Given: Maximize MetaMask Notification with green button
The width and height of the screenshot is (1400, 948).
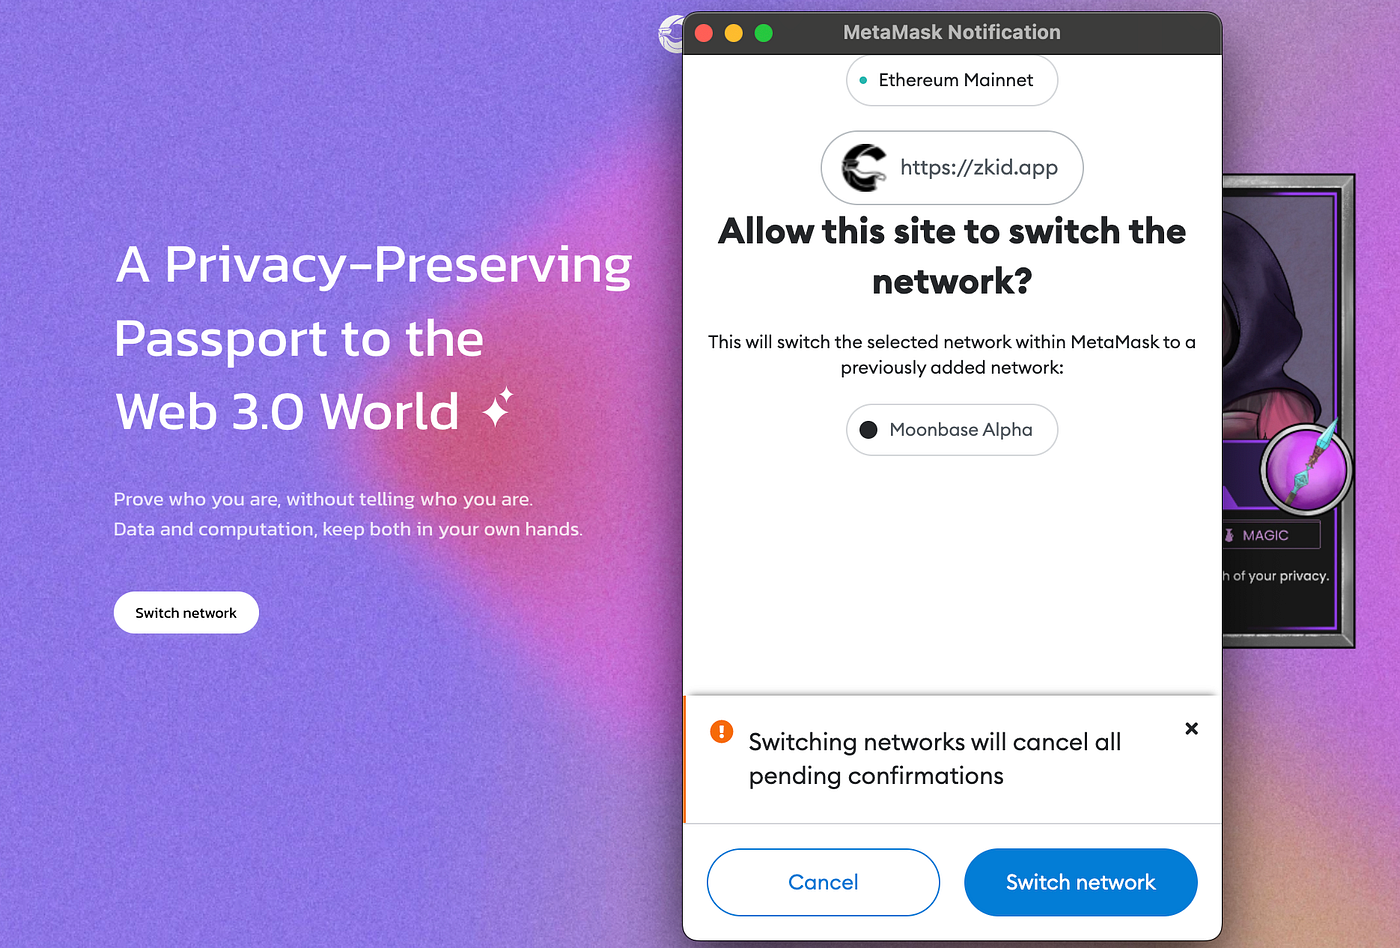Looking at the screenshot, I should (763, 33).
